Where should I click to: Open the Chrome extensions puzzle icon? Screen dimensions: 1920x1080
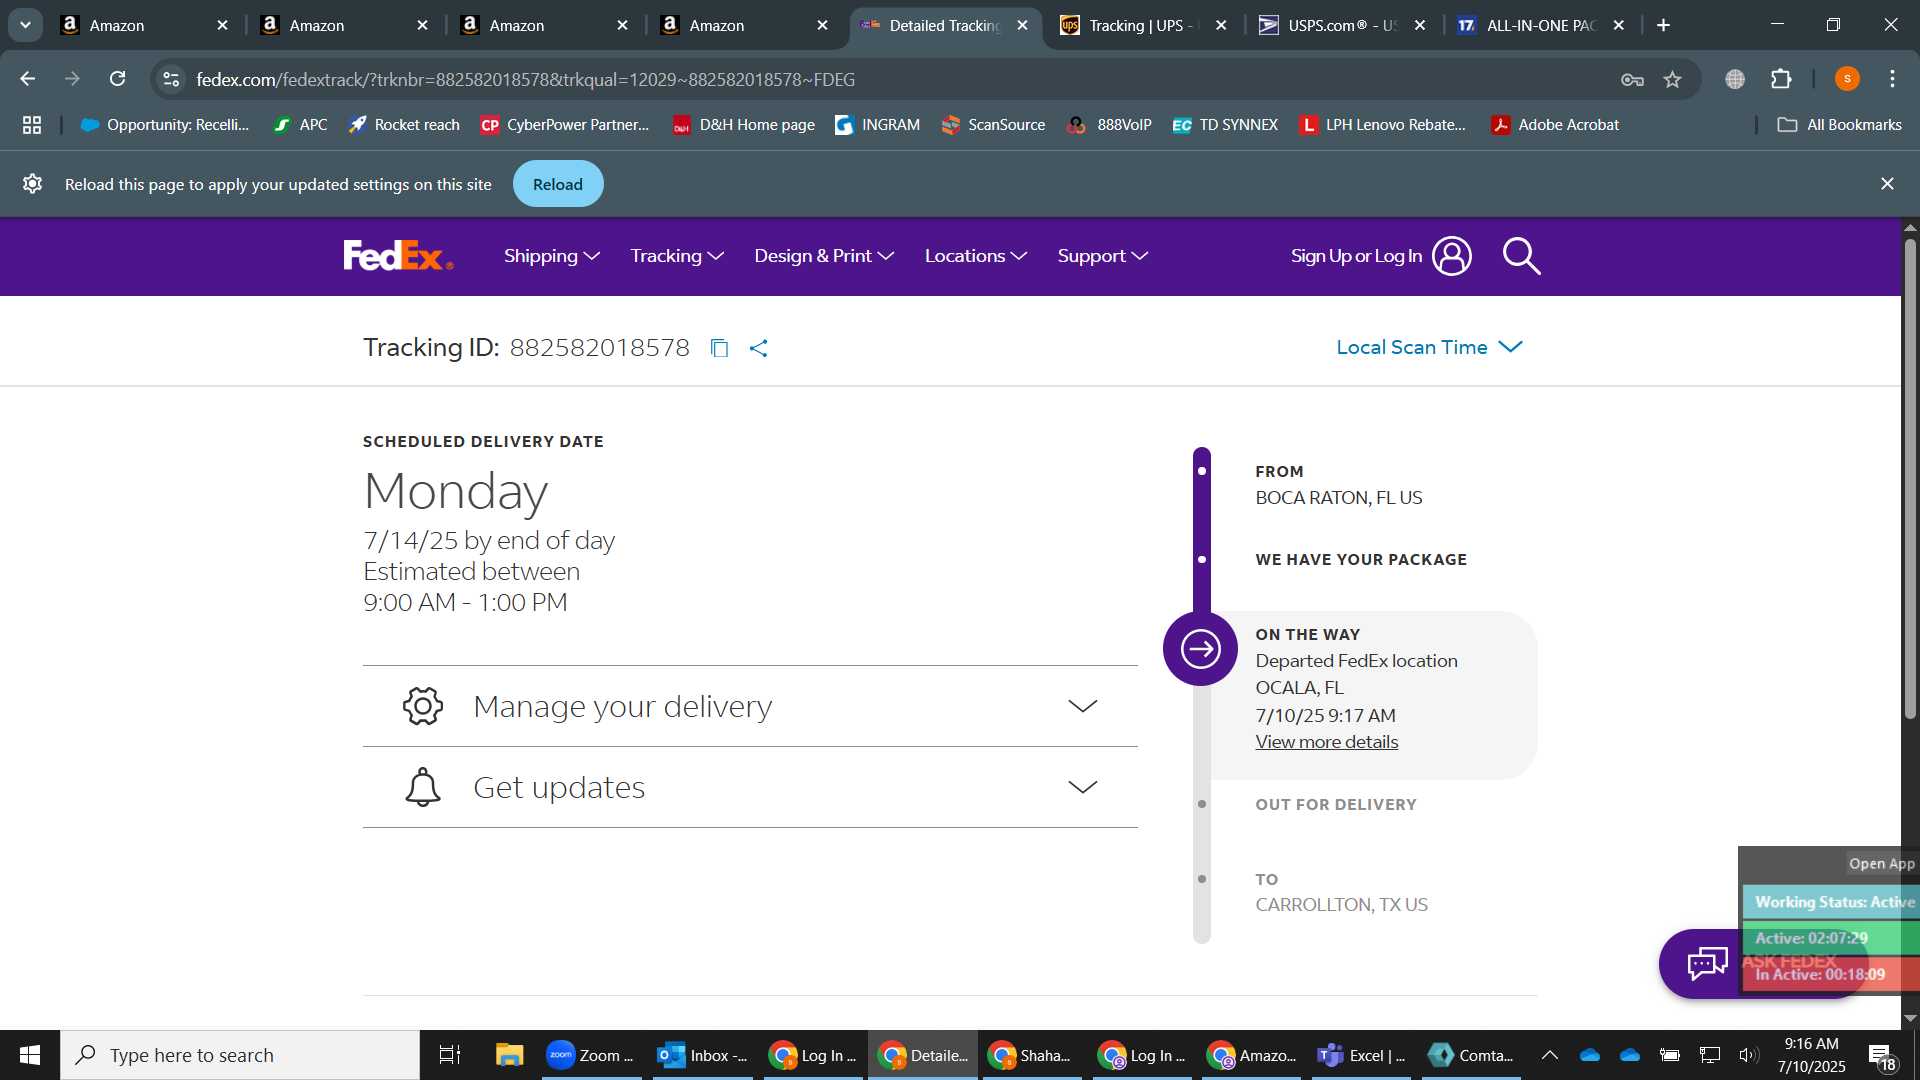(x=1781, y=80)
